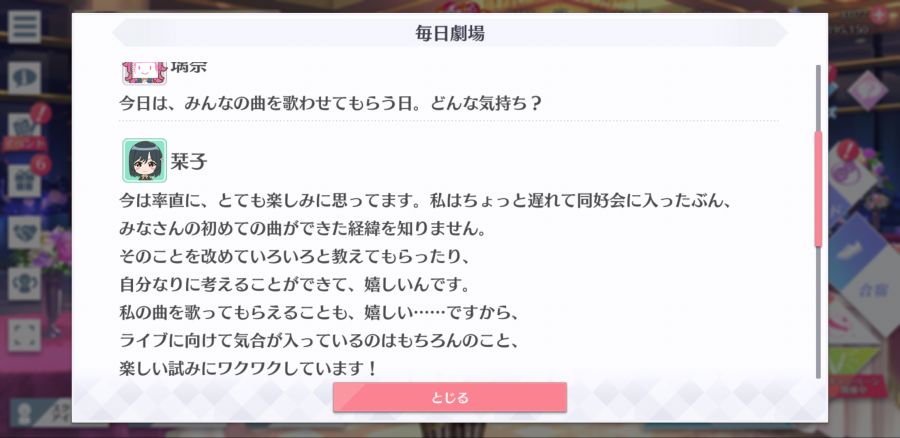Tap the 璃奈 board avatar

(144, 73)
